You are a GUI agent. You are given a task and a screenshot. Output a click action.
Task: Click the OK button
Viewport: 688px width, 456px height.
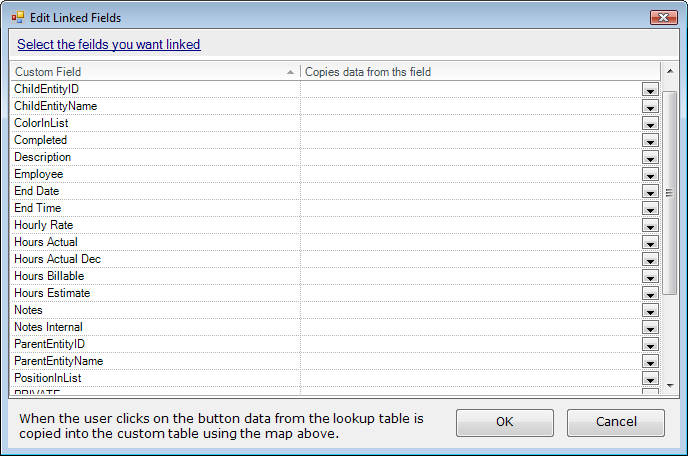tap(505, 422)
